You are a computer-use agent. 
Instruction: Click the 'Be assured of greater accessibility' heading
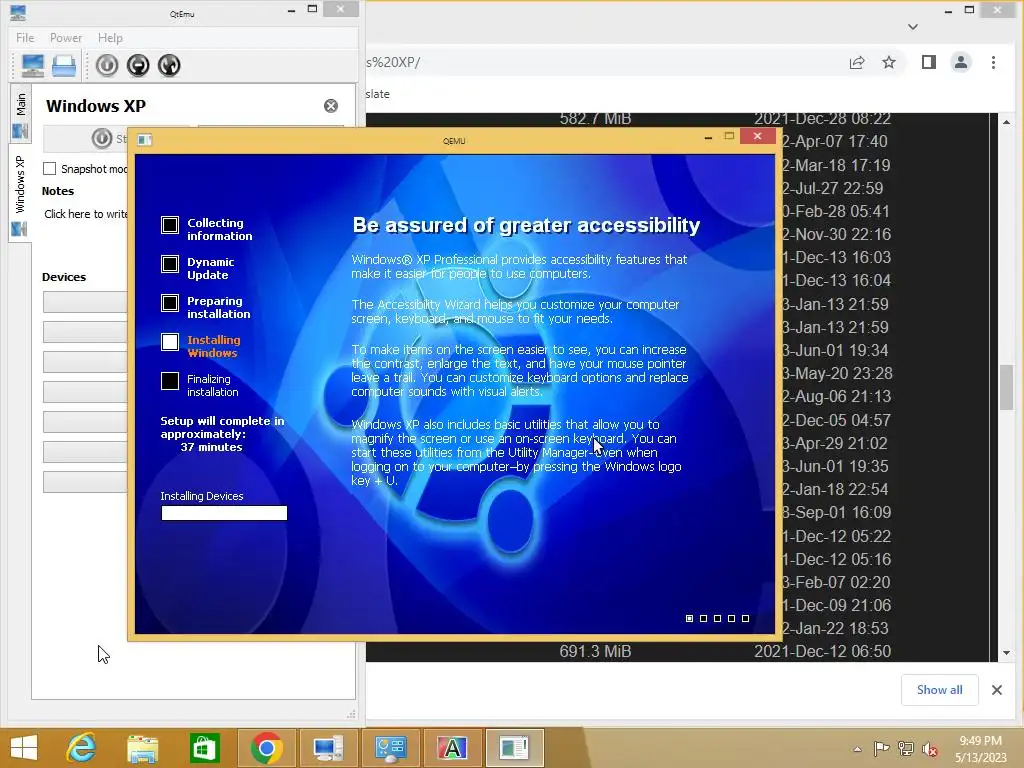pyautogui.click(x=526, y=225)
